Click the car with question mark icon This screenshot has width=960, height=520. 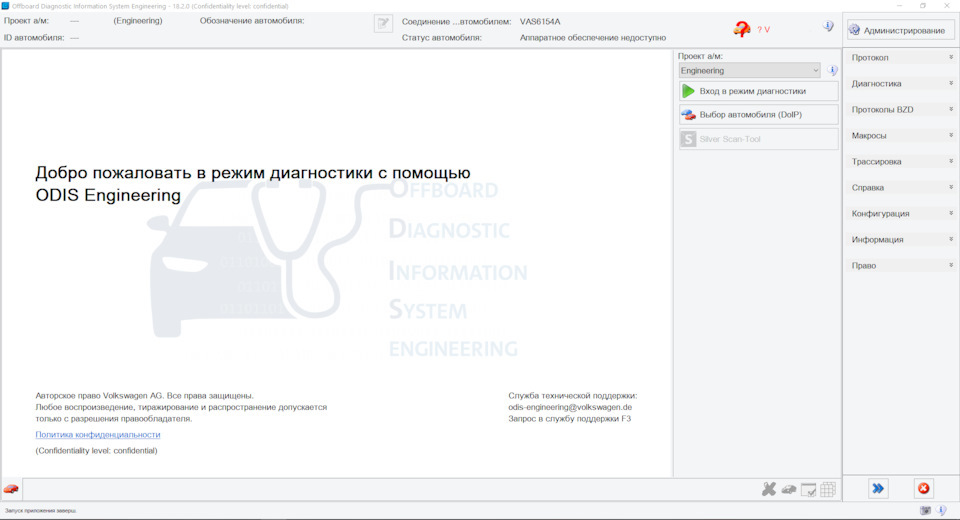point(742,28)
